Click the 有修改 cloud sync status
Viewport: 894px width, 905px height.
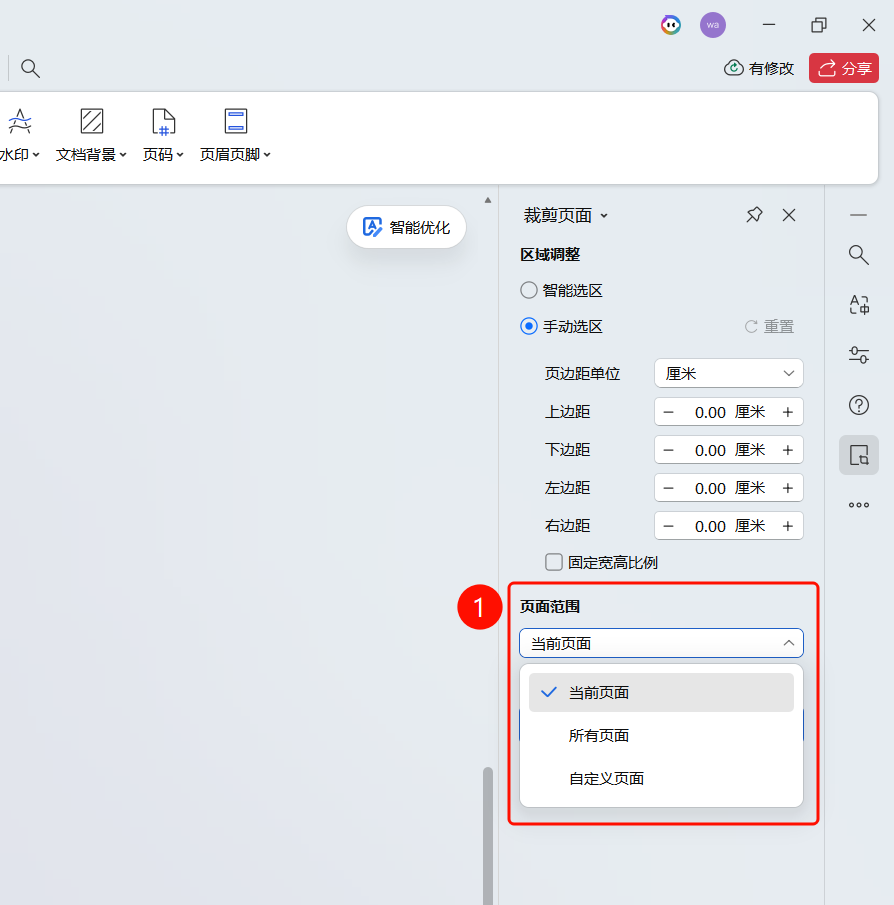759,68
